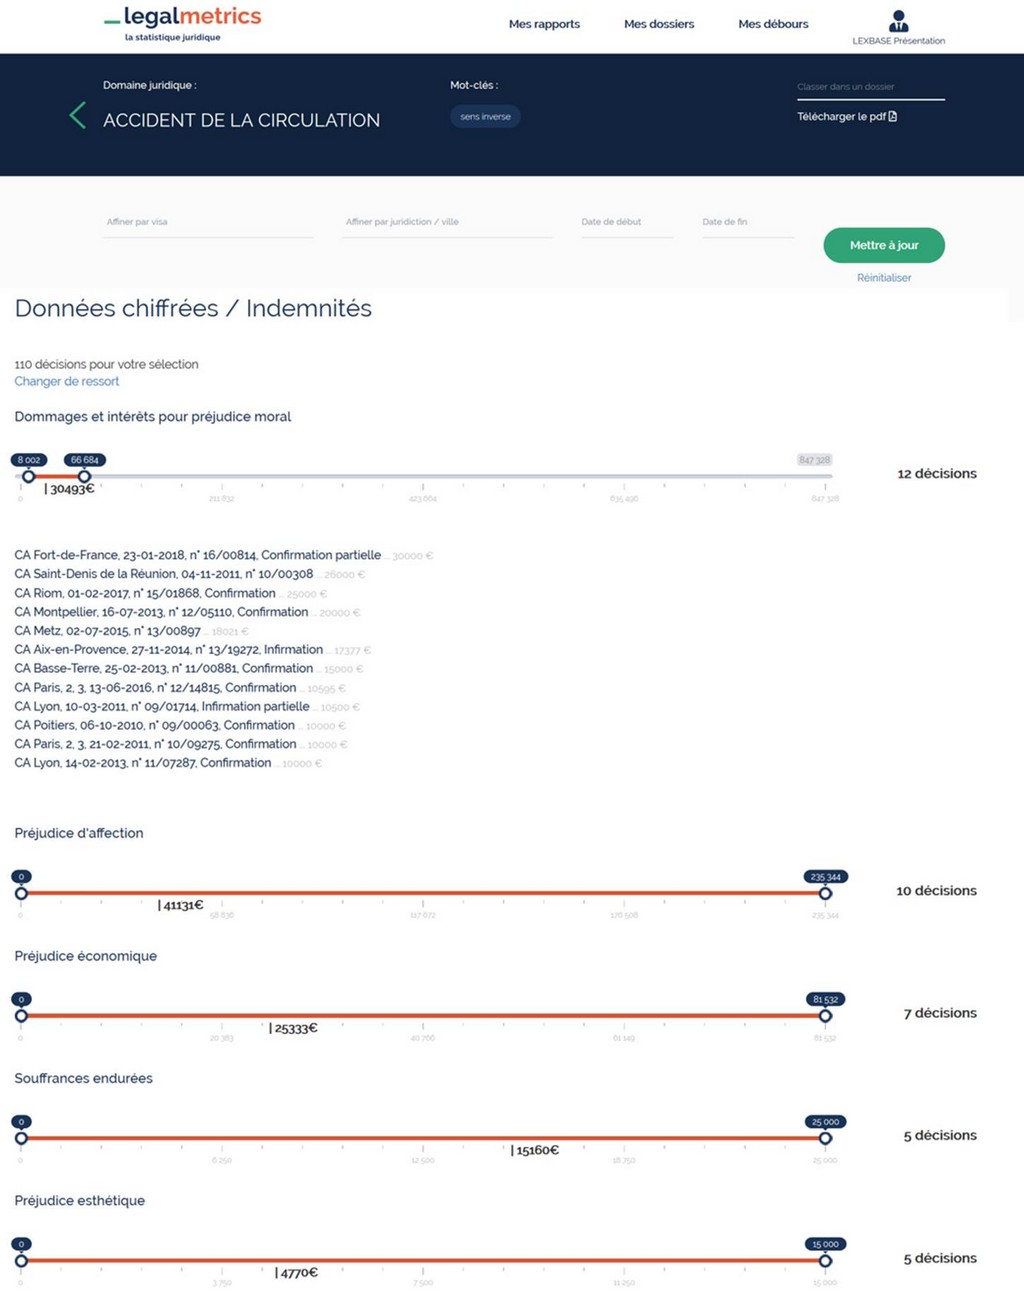Click the 4770€ average marker
1024x1294 pixels.
click(x=296, y=1273)
